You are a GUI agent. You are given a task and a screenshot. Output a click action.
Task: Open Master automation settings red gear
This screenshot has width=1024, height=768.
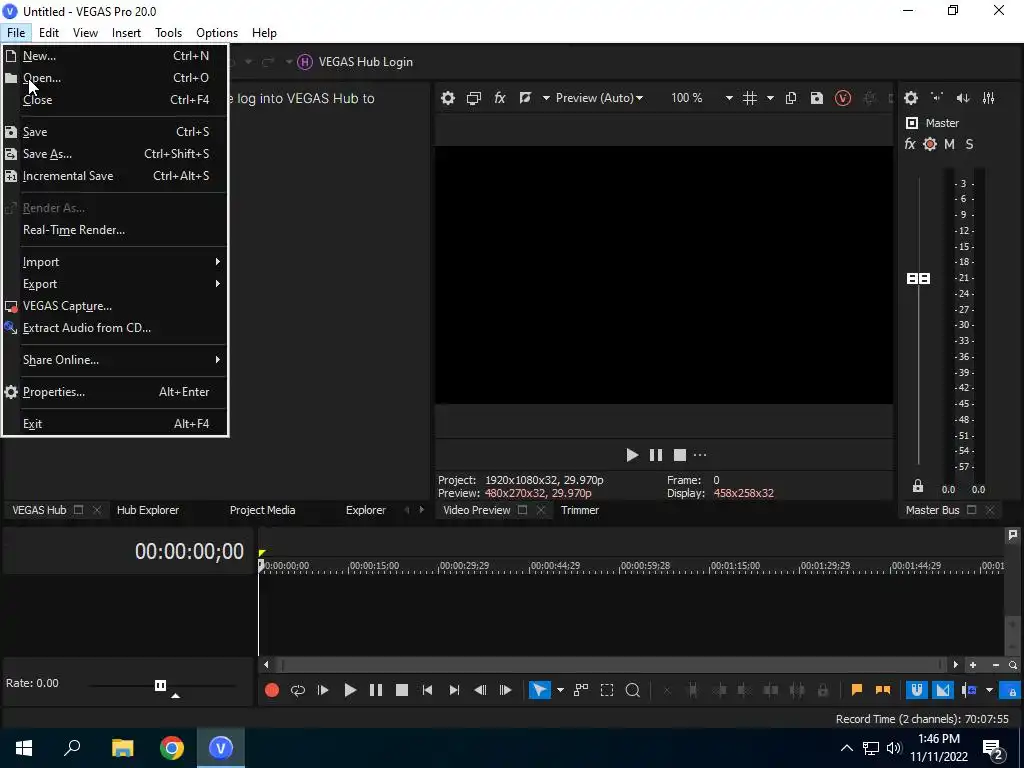tap(930, 144)
